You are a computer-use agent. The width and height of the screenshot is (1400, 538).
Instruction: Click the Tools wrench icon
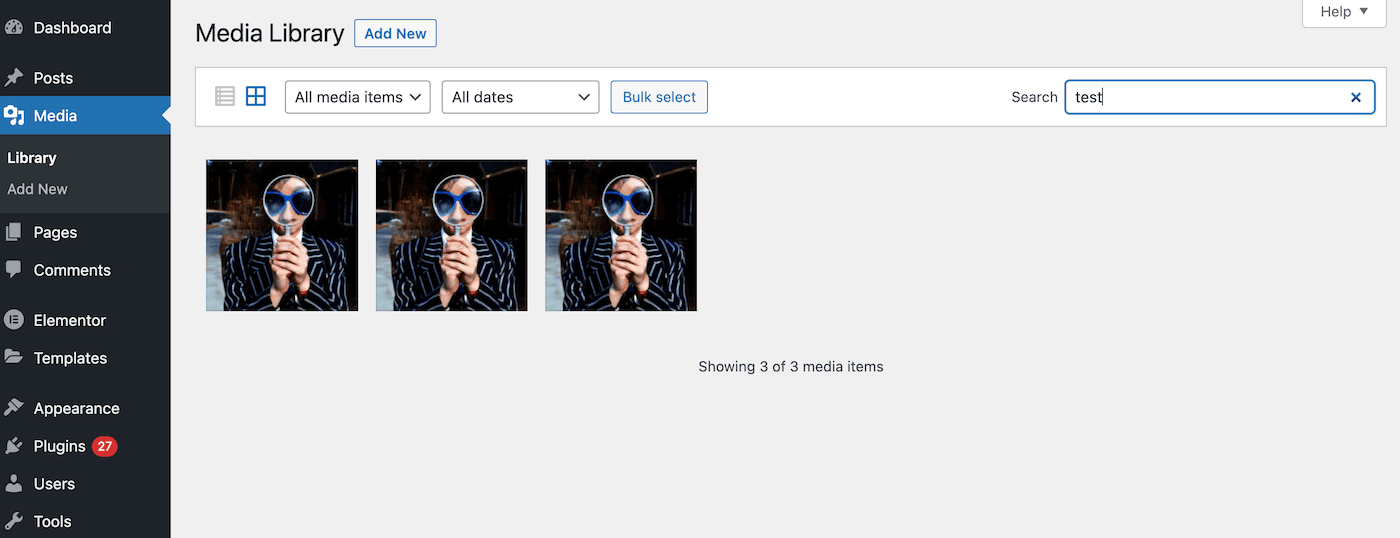coord(14,521)
